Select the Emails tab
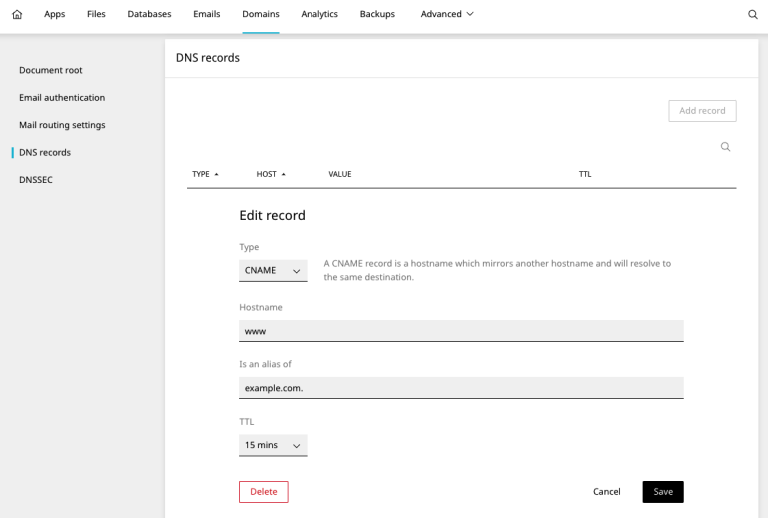The image size is (768, 518). click(207, 14)
